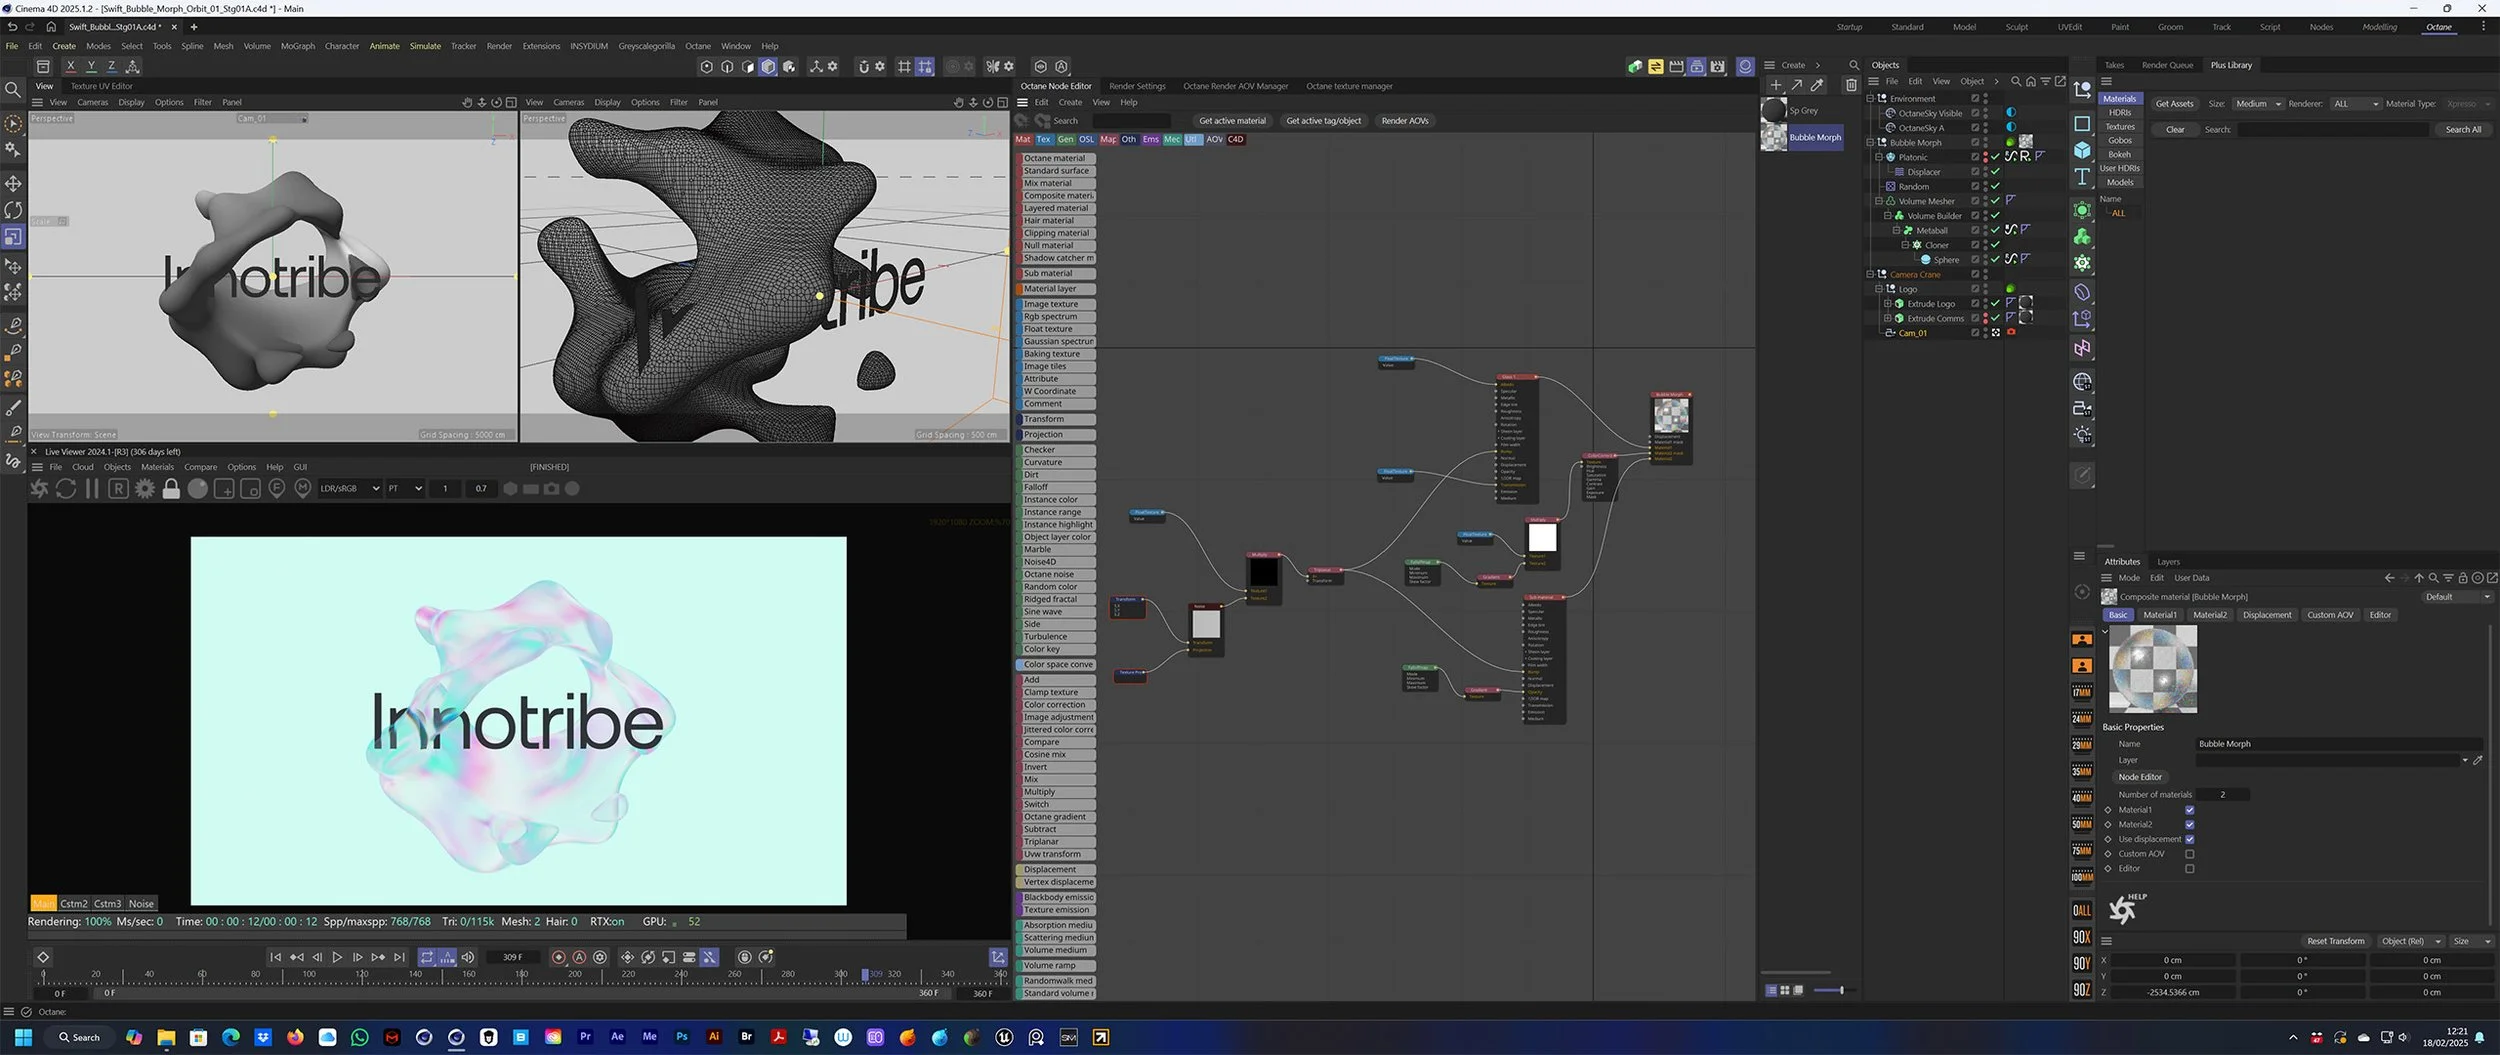
Task: Toggle Displacer enable checkmark in Objects
Action: pos(1995,172)
